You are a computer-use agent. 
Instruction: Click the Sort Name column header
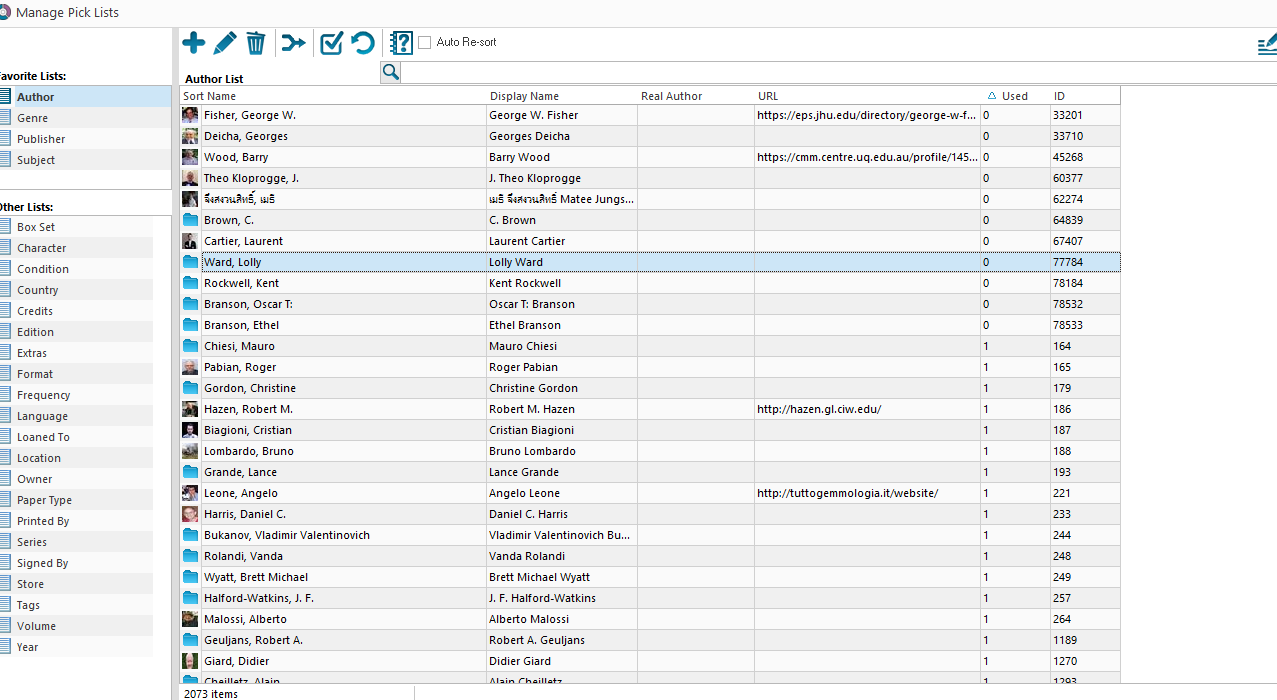click(210, 96)
